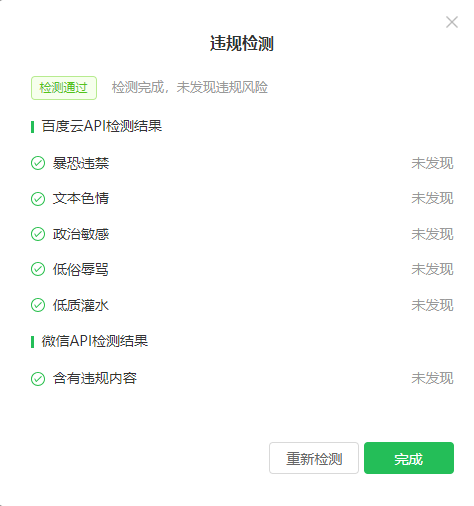Select the 微信API检测结果 section heading
The image size is (474, 506).
coord(95,341)
